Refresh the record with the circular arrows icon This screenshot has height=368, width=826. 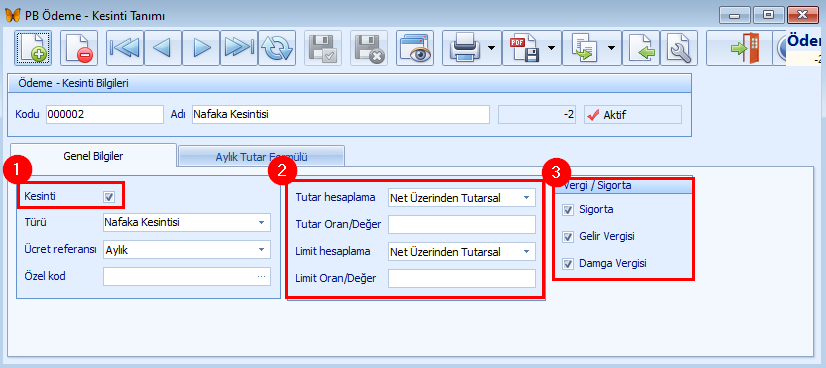277,48
